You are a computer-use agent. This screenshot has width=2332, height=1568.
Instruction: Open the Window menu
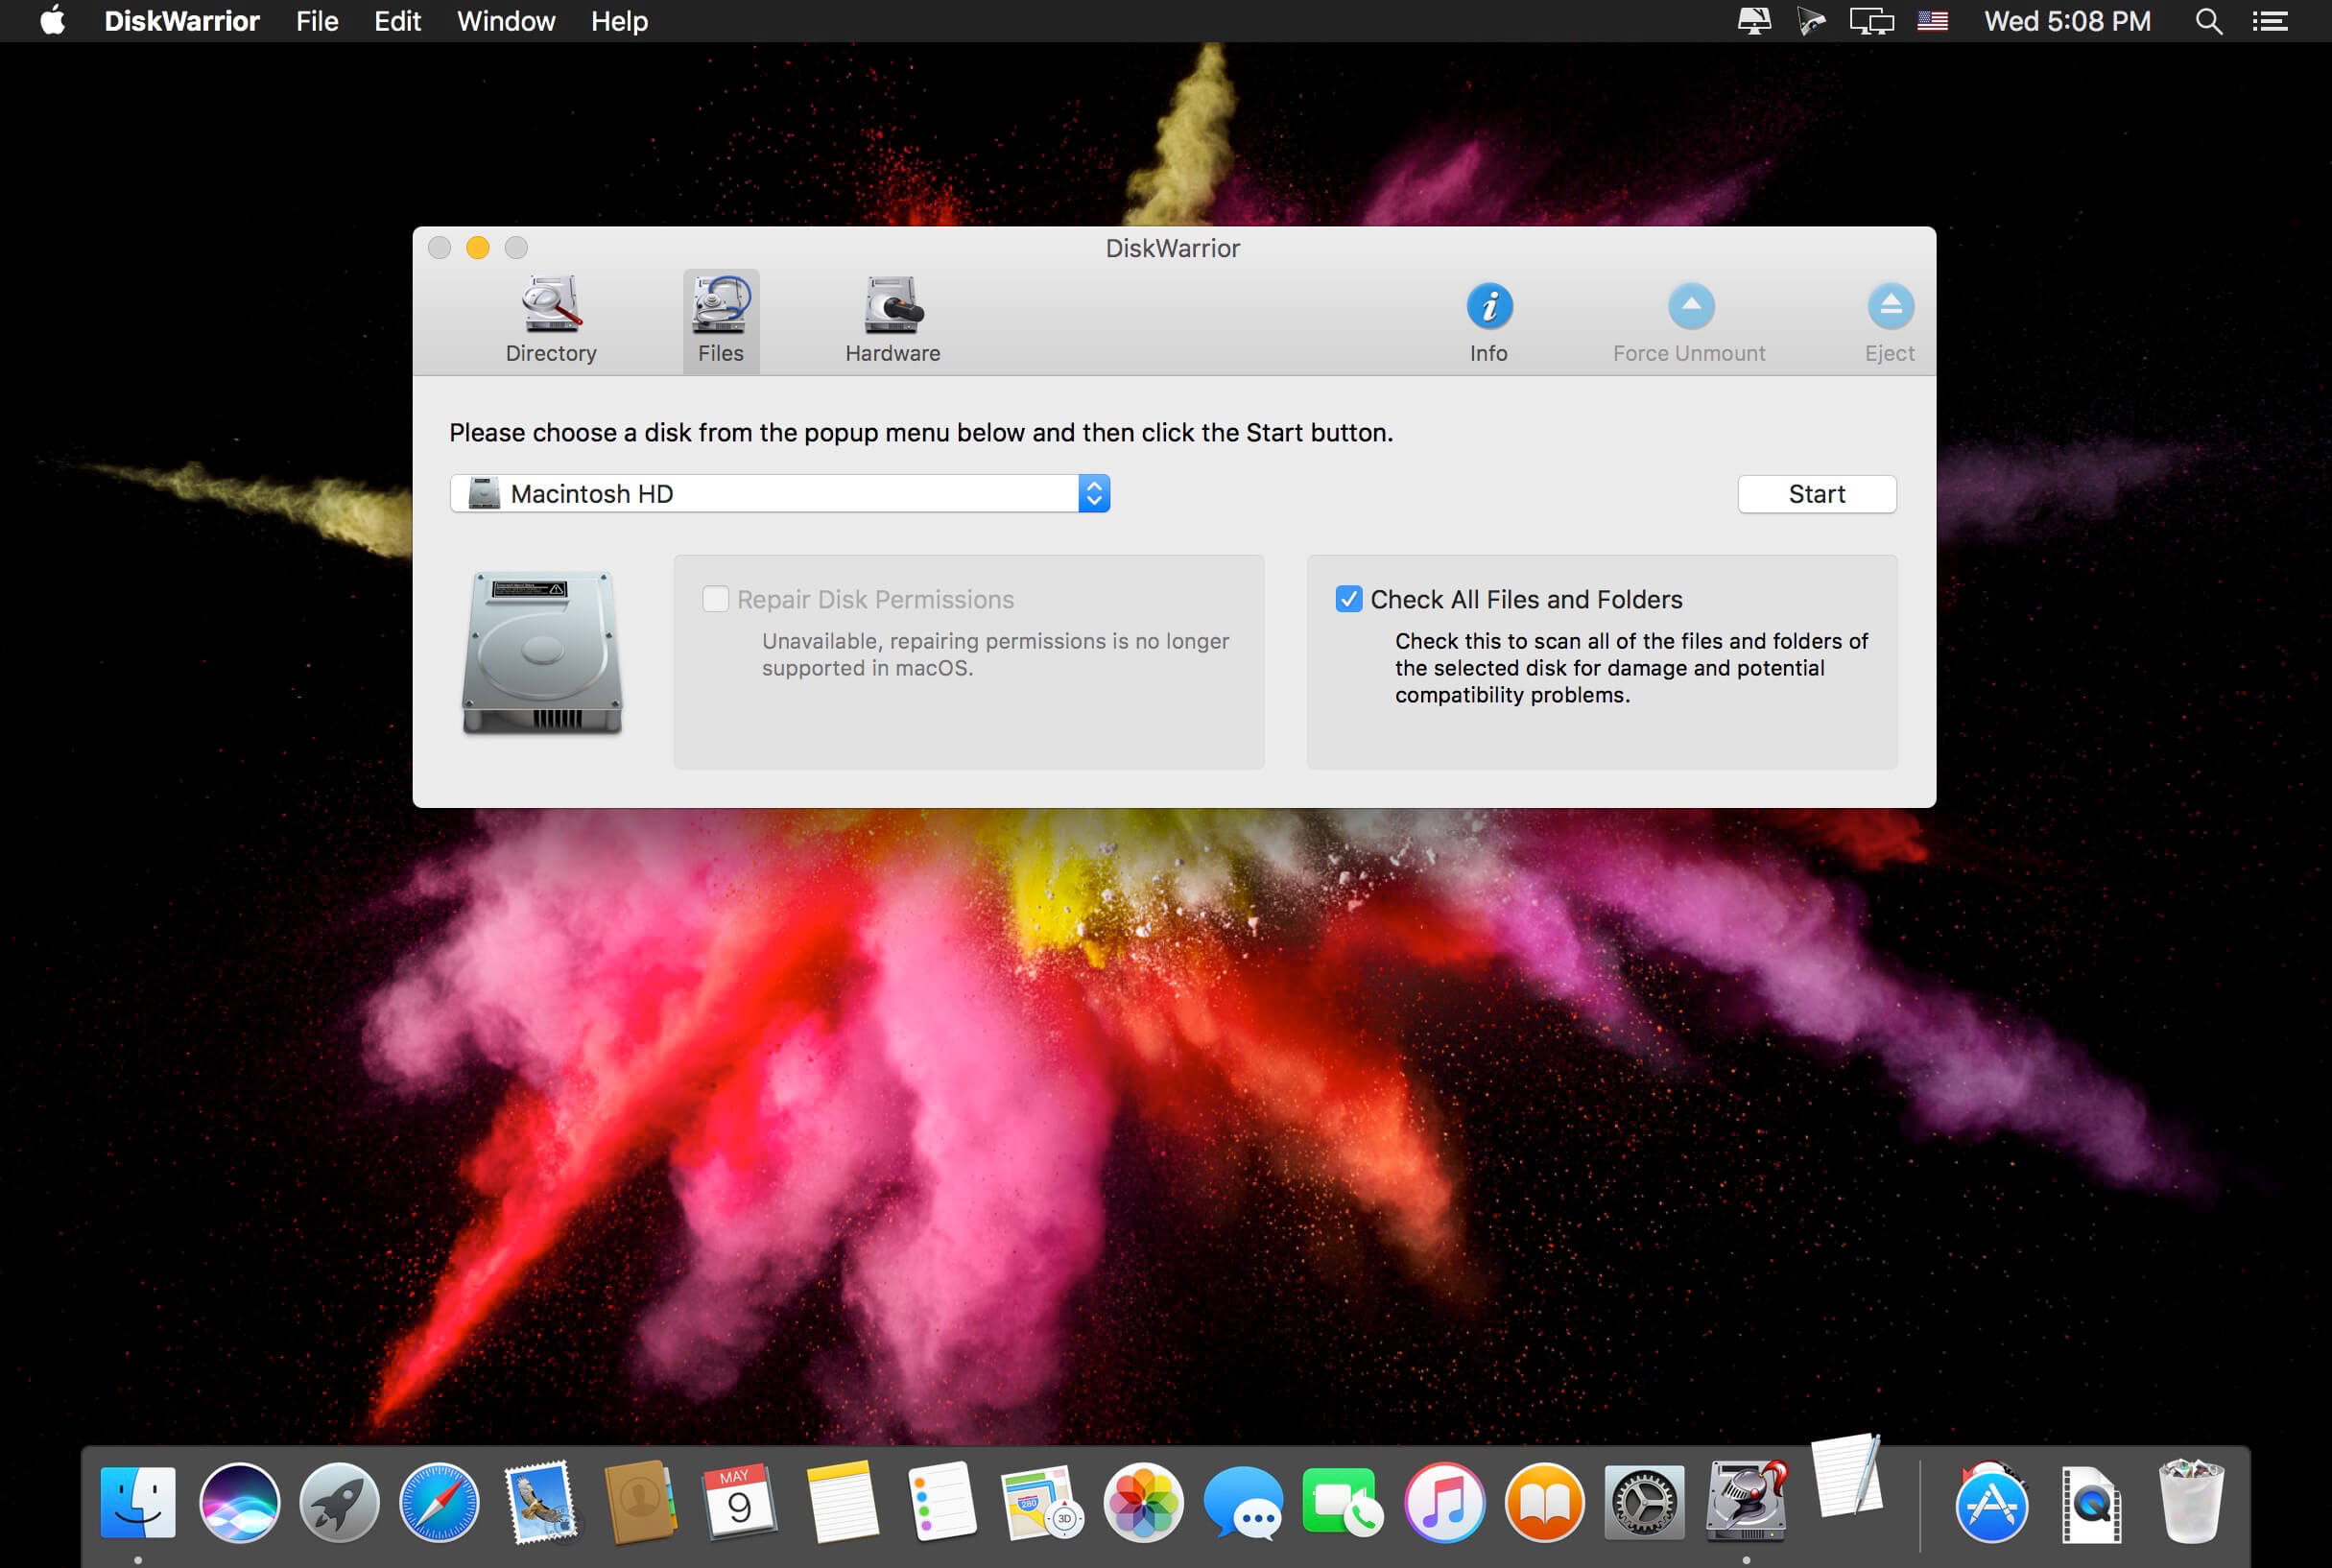pyautogui.click(x=506, y=21)
